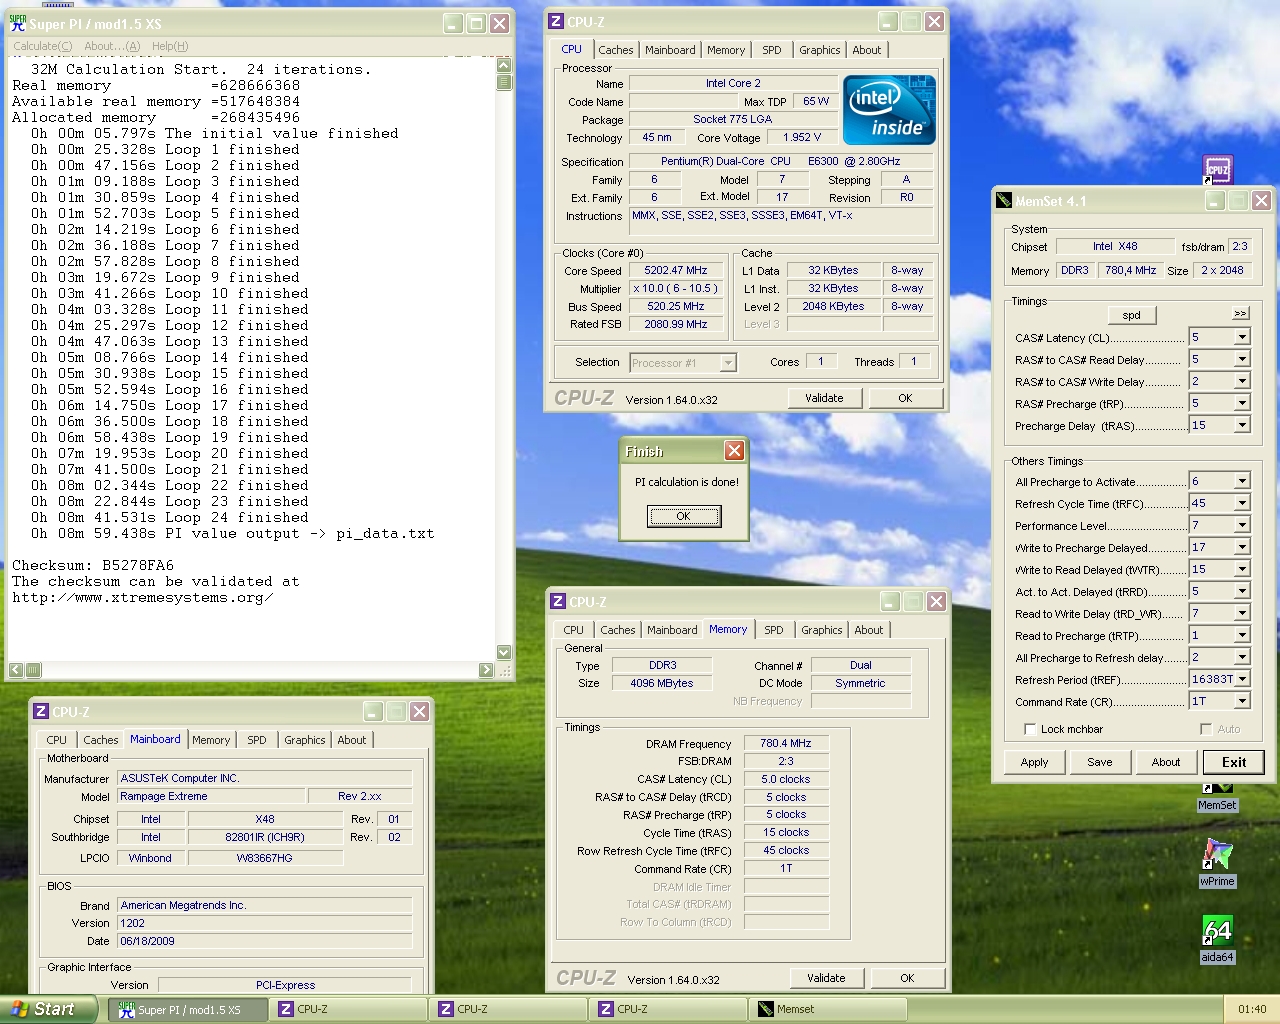Click the spd button in MemSet

(x=1131, y=315)
